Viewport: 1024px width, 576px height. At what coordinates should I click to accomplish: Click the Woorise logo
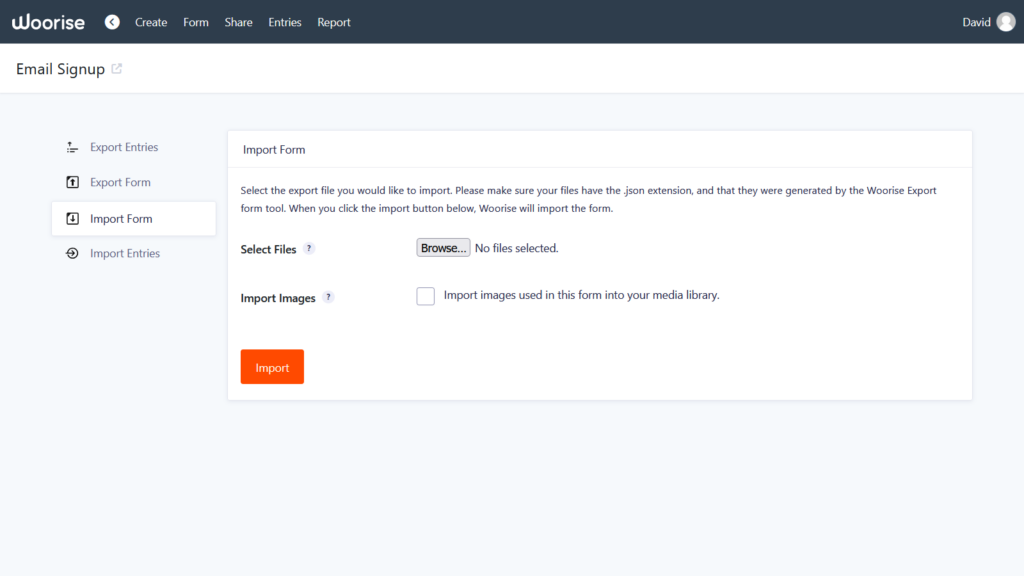click(x=48, y=21)
